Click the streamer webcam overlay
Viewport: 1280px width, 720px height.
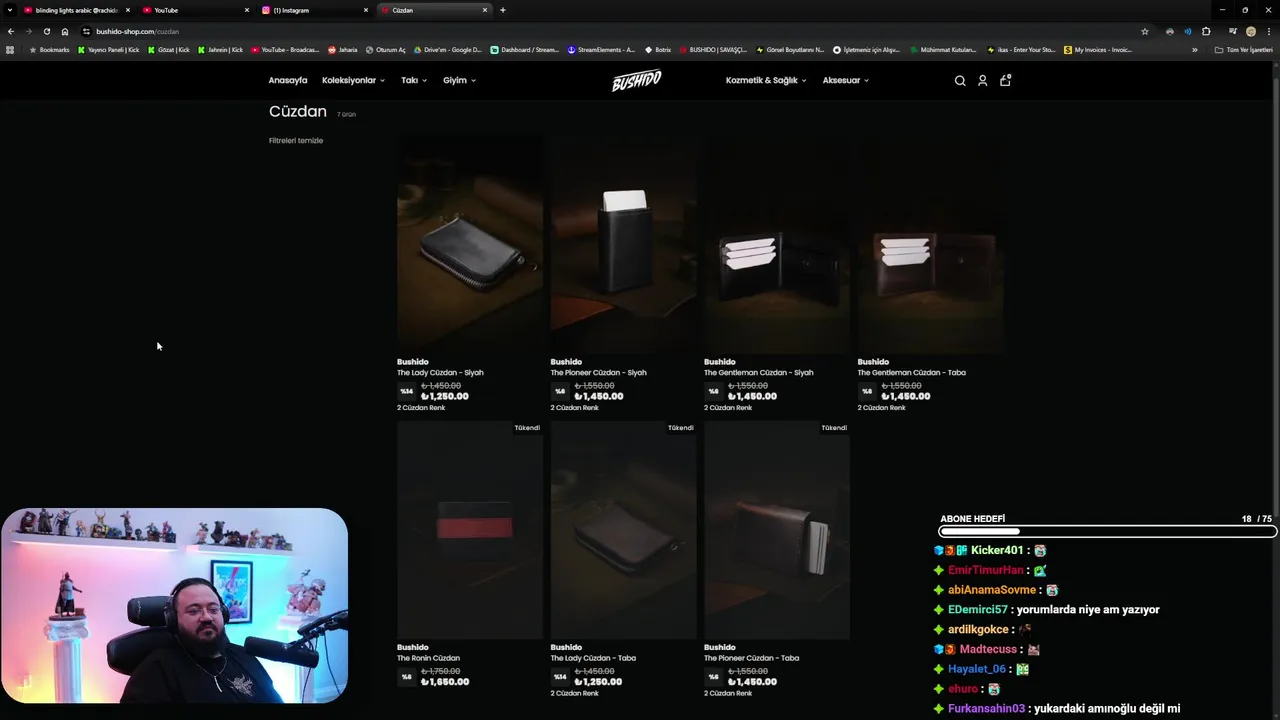(x=174, y=605)
